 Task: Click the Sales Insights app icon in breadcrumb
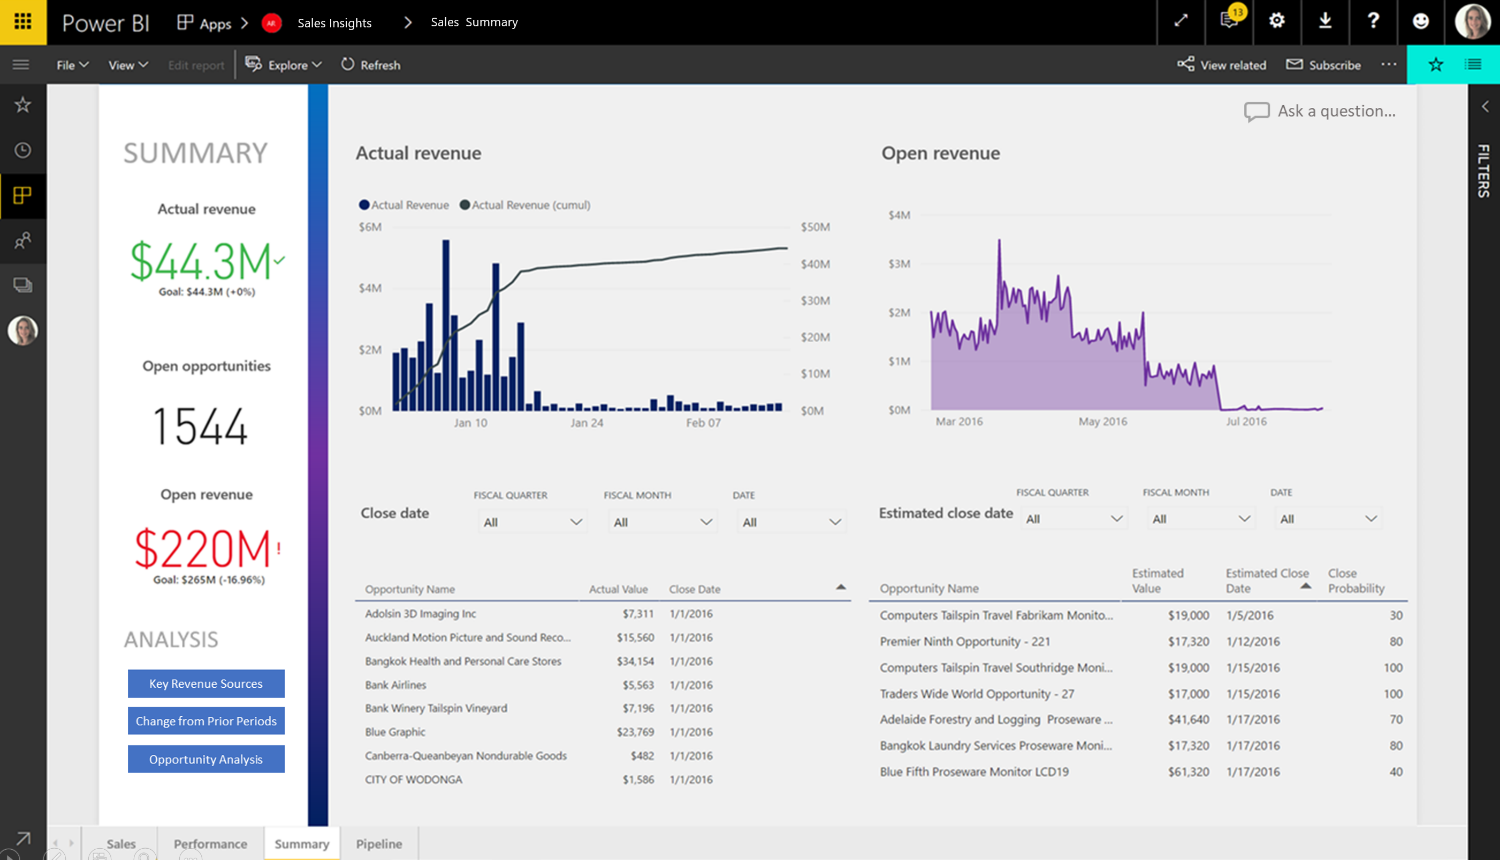coord(271,22)
